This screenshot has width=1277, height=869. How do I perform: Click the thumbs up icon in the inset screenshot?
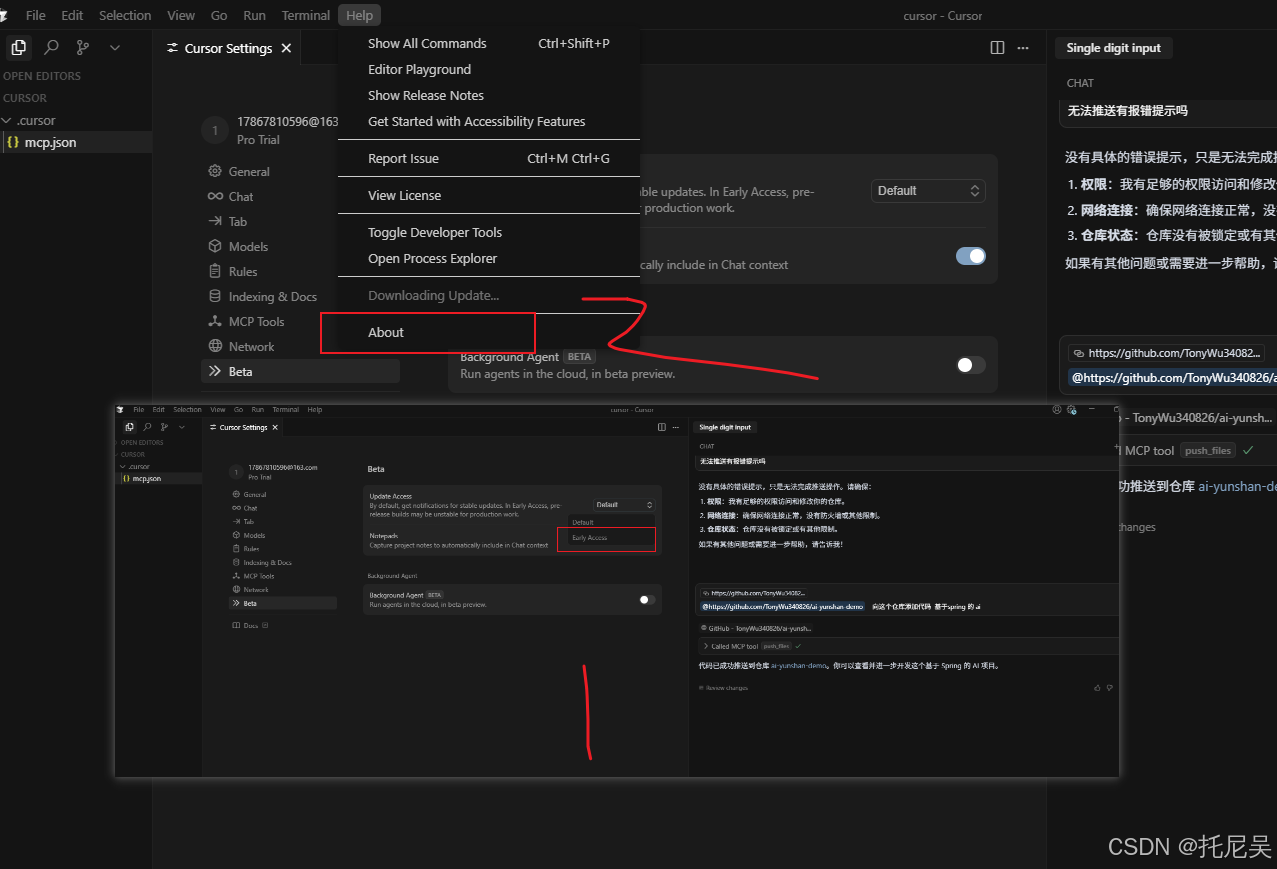(1098, 688)
